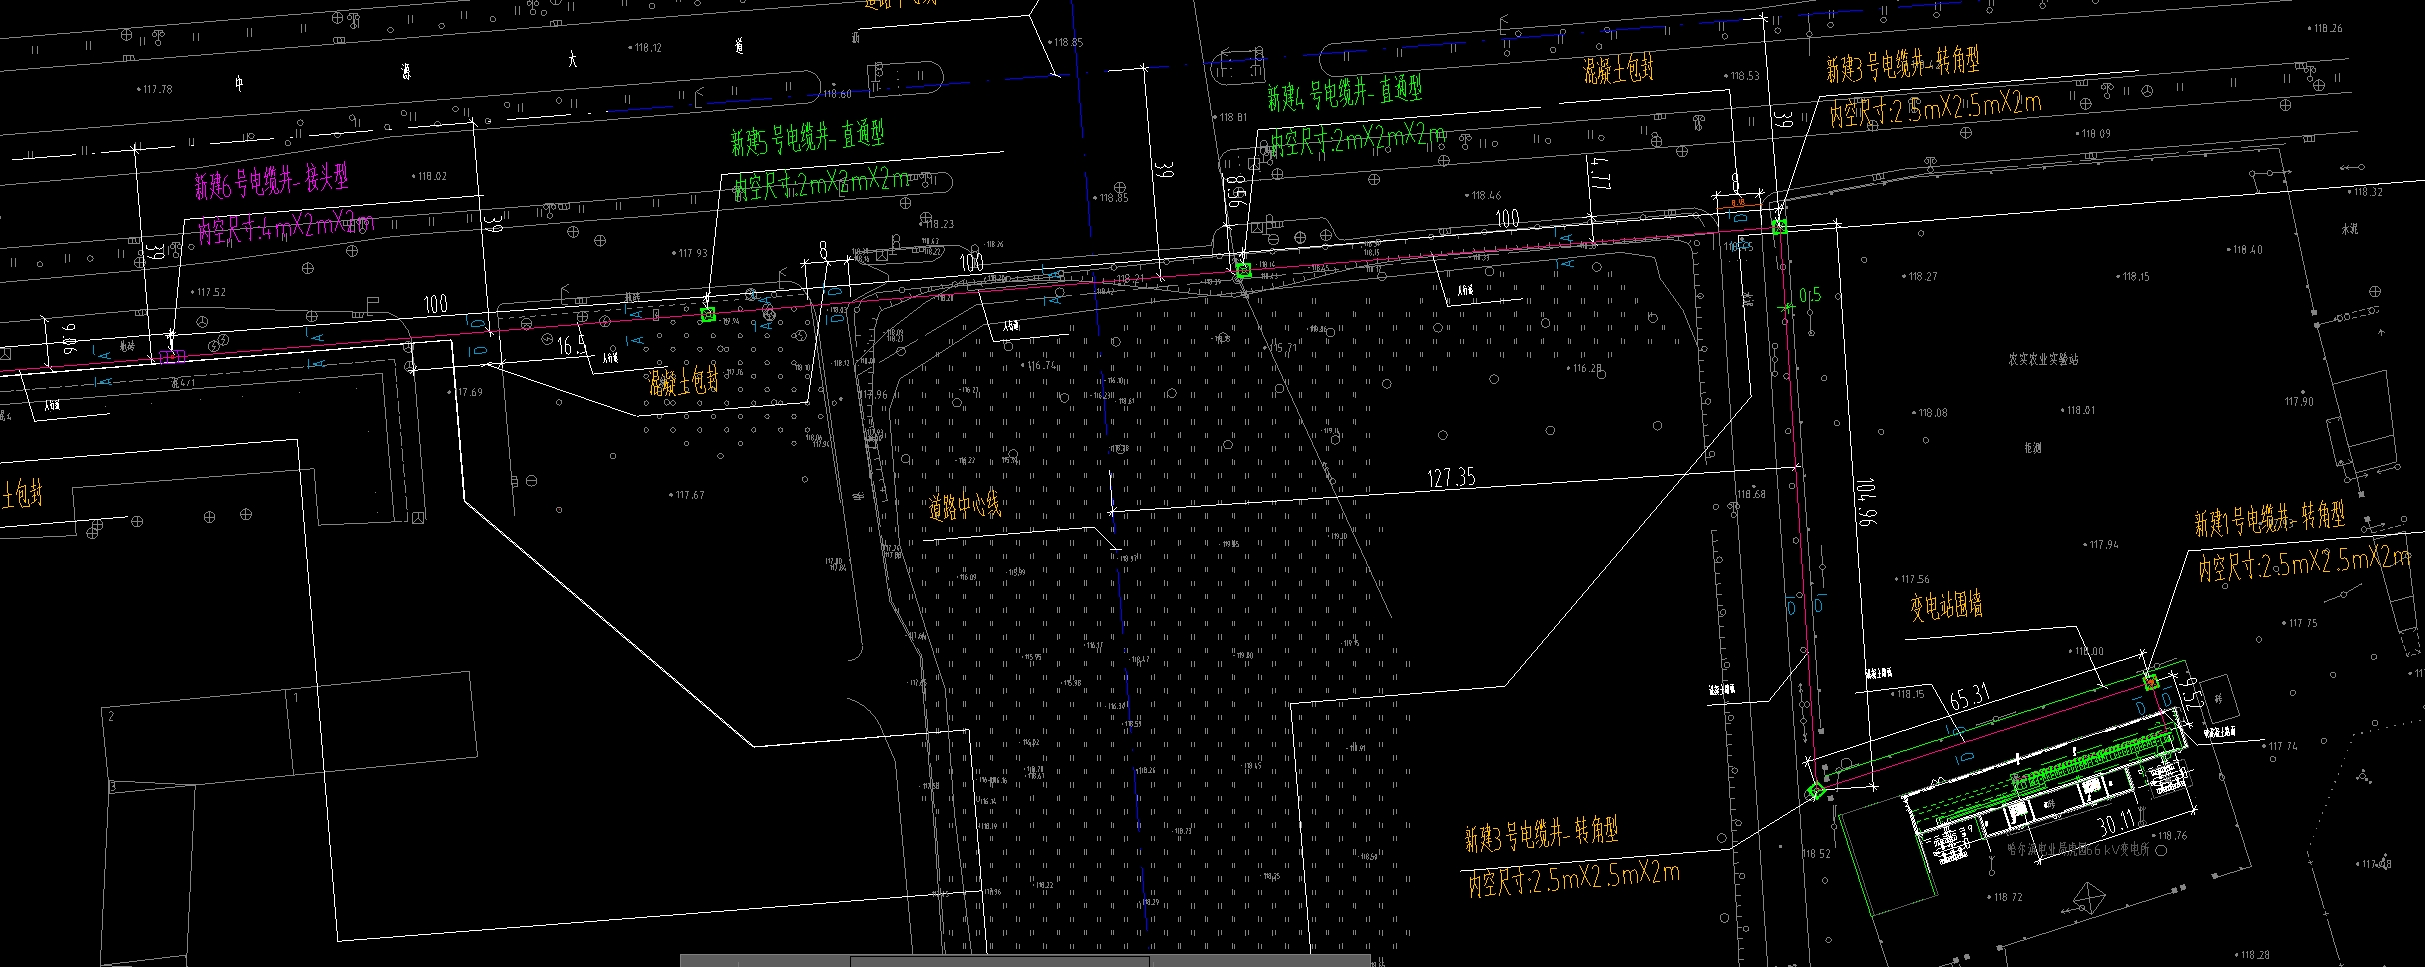Click the elevation point 116.28
Image resolution: width=2425 pixels, height=967 pixels.
[1584, 368]
